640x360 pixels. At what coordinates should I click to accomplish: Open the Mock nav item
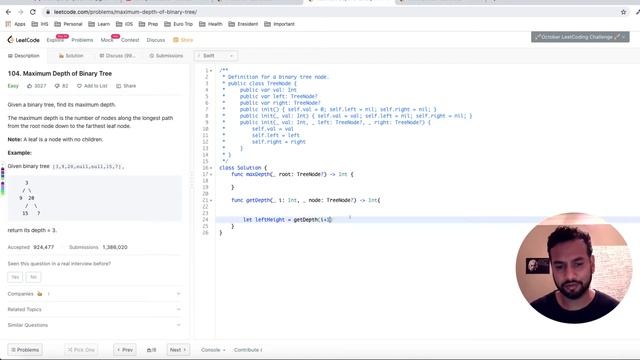pos(107,40)
